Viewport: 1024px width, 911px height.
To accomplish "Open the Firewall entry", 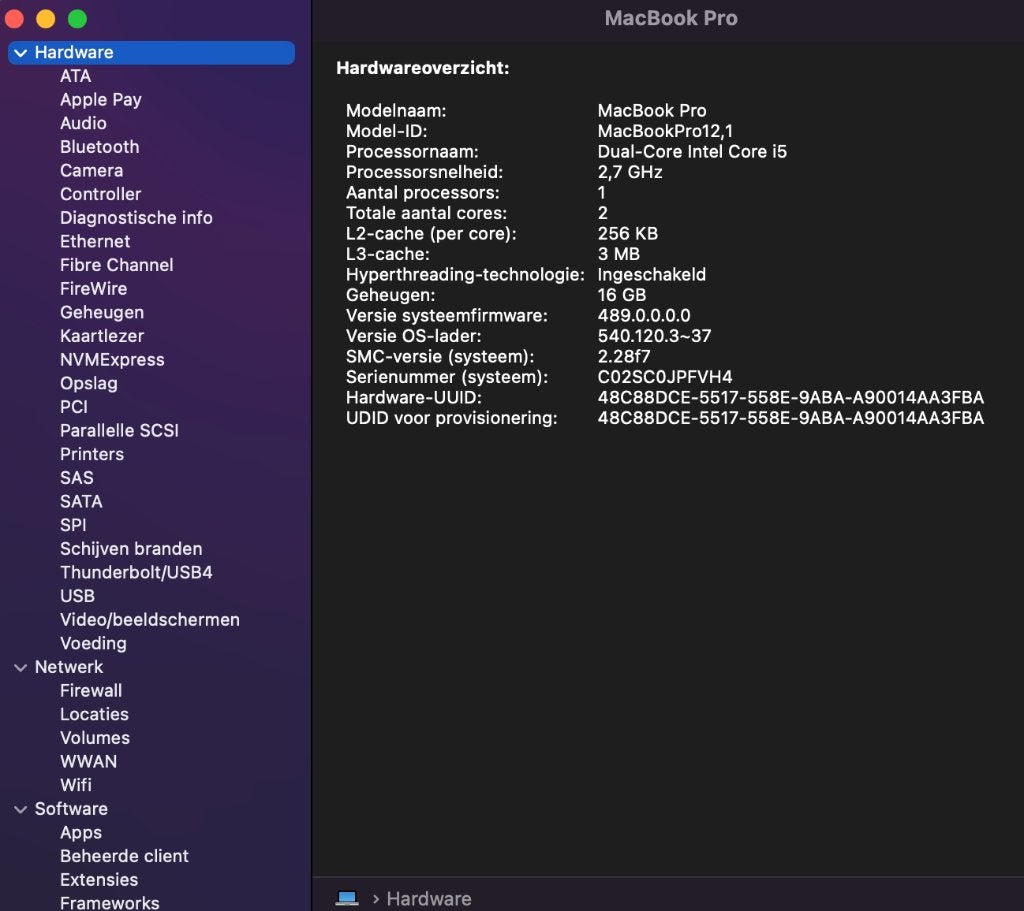I will point(91,691).
